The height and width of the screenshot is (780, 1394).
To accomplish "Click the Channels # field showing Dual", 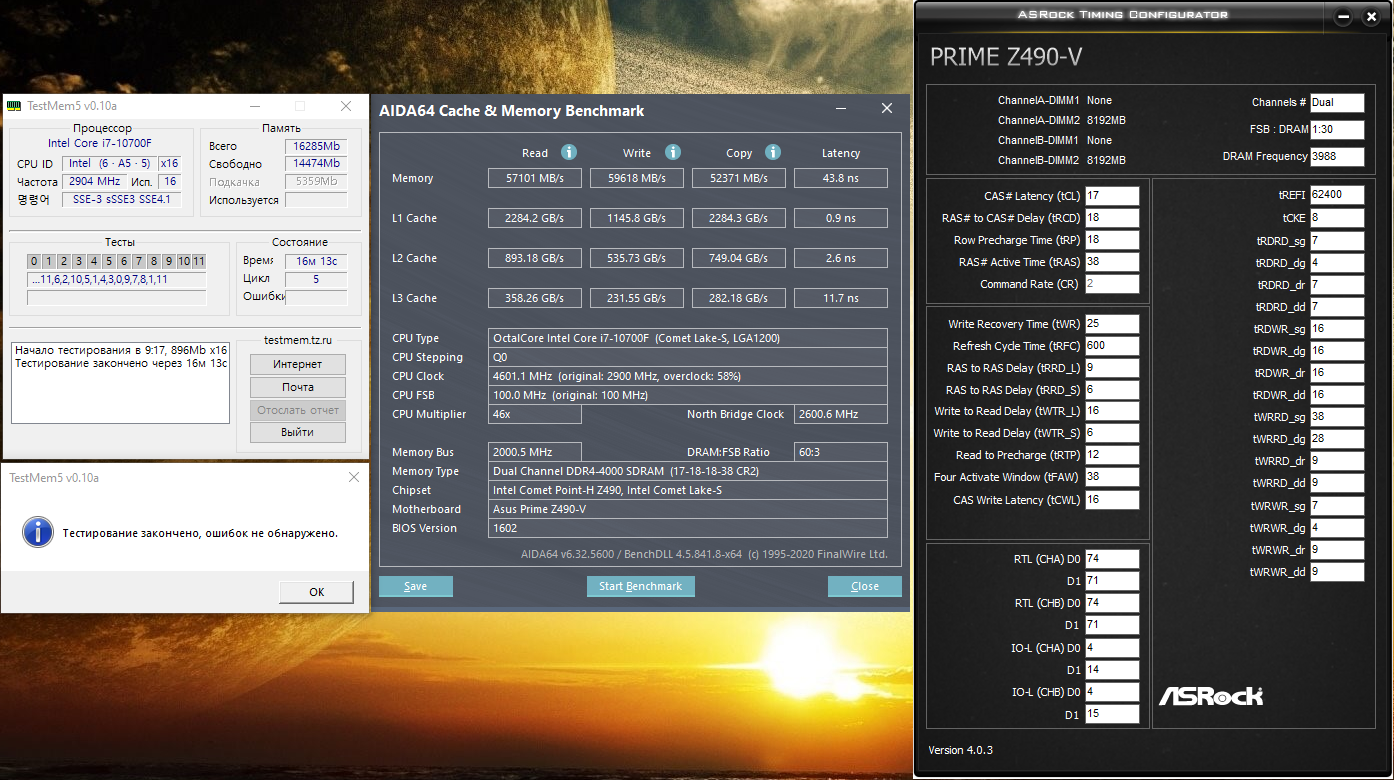I will point(1337,102).
